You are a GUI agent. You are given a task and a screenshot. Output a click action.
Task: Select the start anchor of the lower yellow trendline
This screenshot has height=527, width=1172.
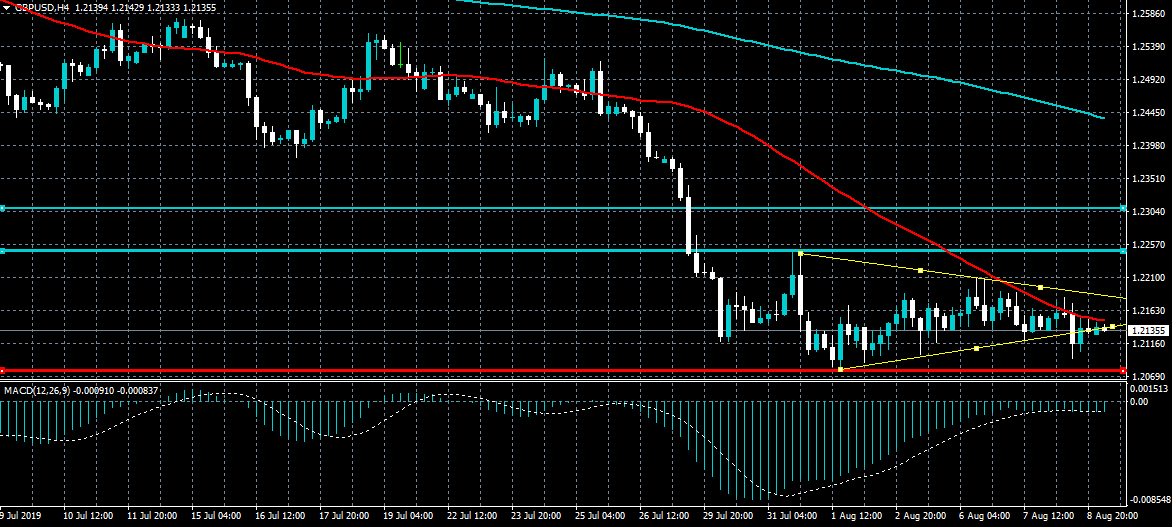(841, 369)
